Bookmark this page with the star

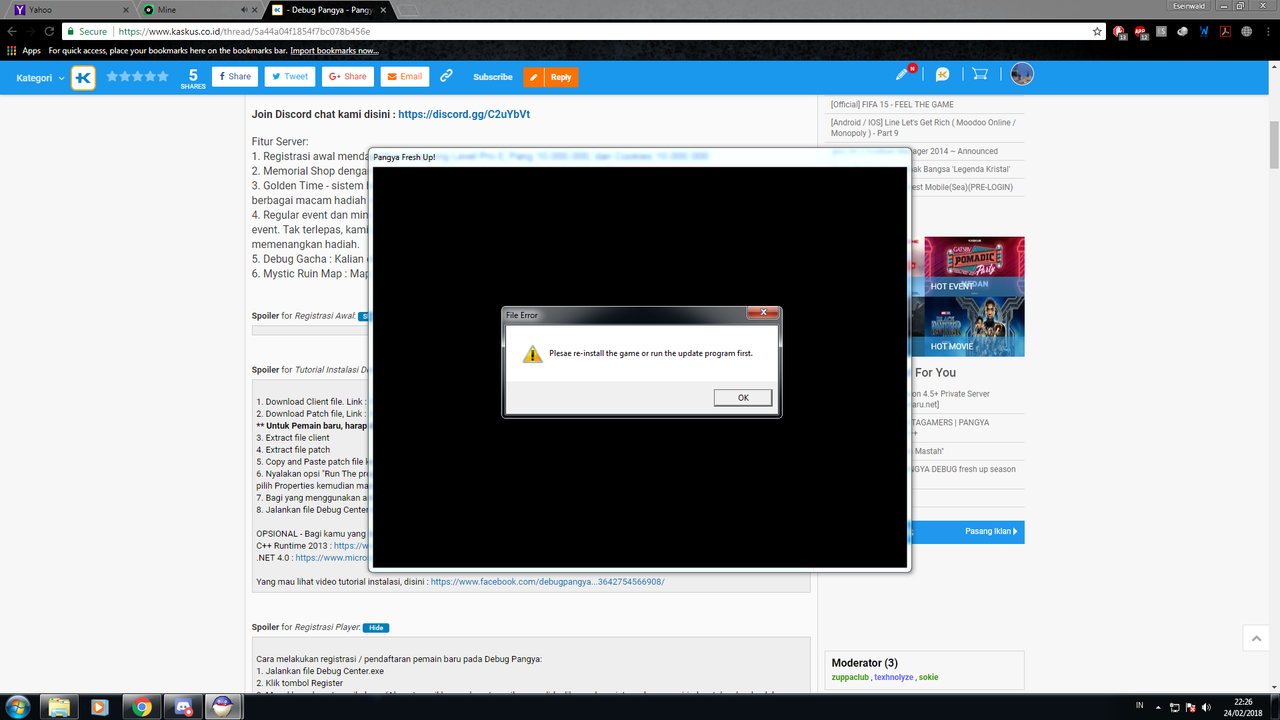tap(1097, 31)
